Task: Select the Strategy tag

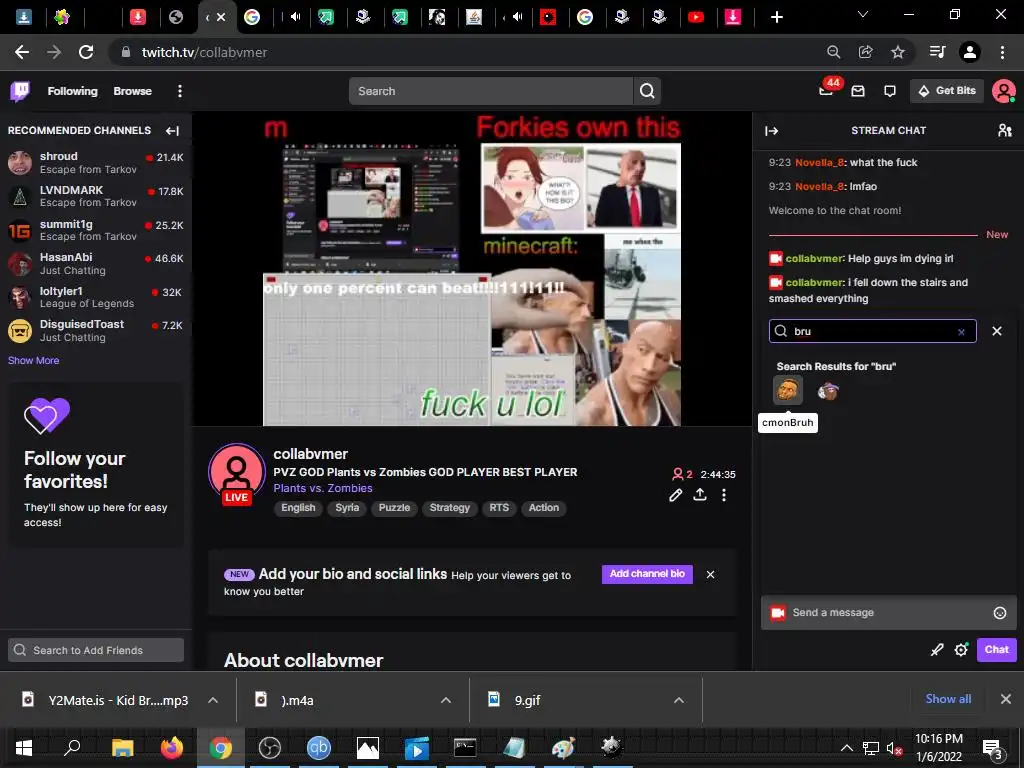Action: [450, 508]
